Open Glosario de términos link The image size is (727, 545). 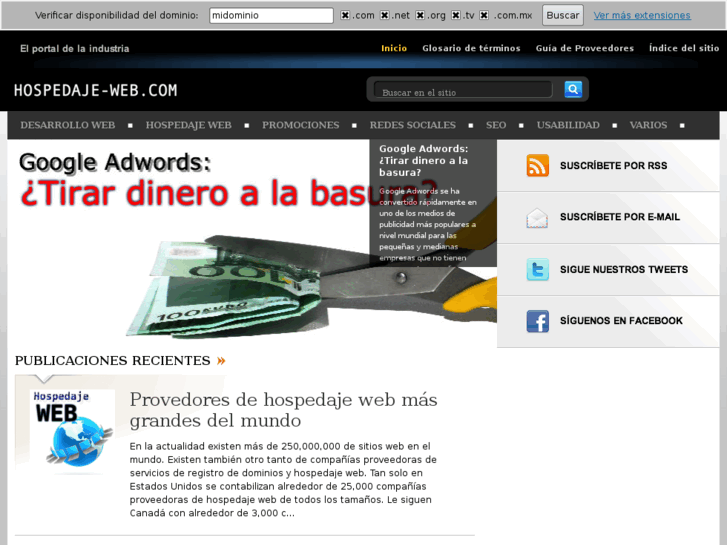[x=471, y=48]
